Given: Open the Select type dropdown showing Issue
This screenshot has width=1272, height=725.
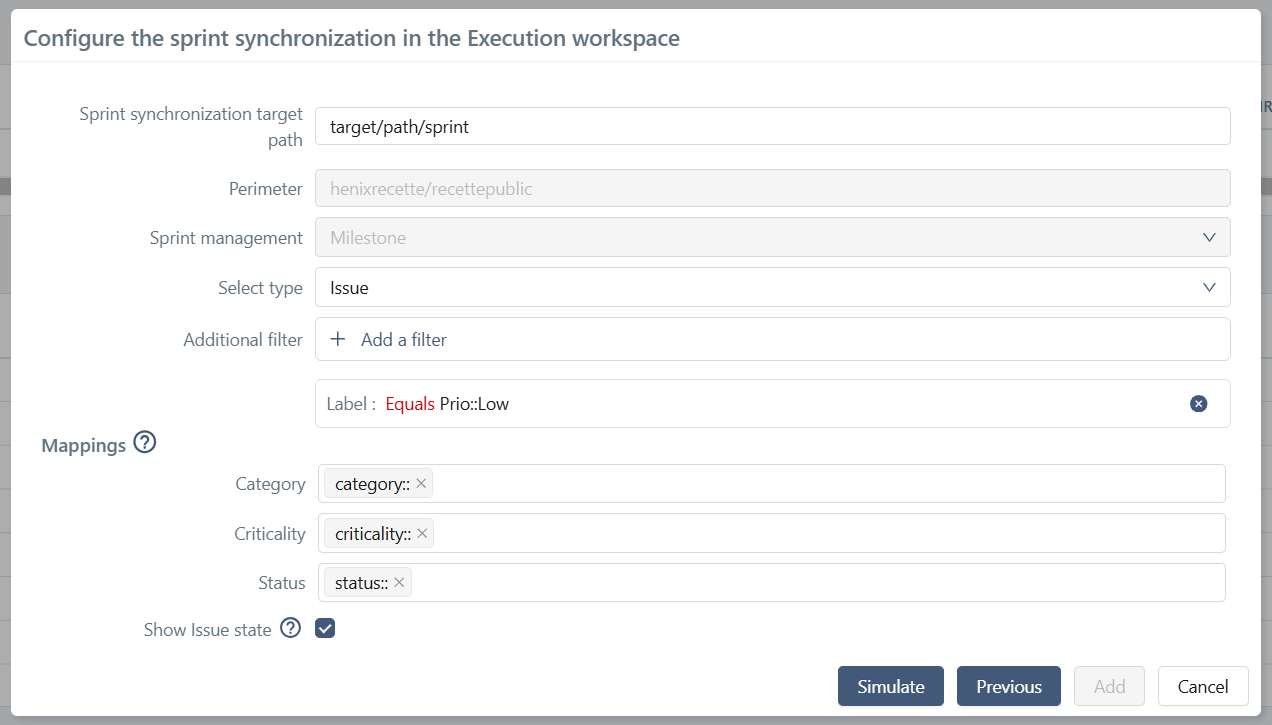Looking at the screenshot, I should [770, 287].
